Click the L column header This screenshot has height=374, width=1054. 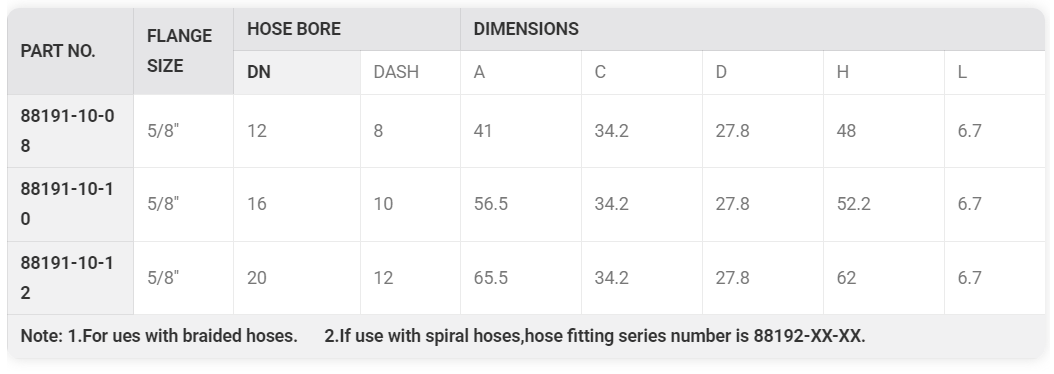[962, 72]
